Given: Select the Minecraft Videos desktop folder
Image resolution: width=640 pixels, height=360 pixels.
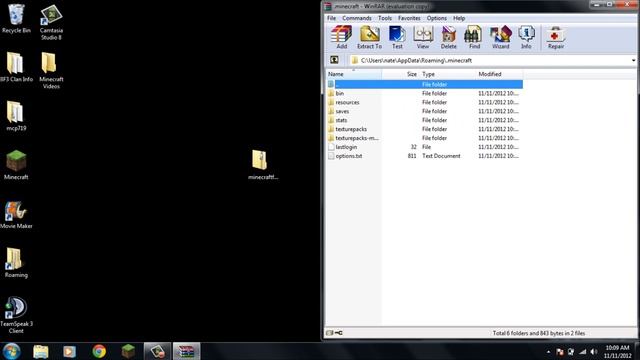Looking at the screenshot, I should (51, 71).
